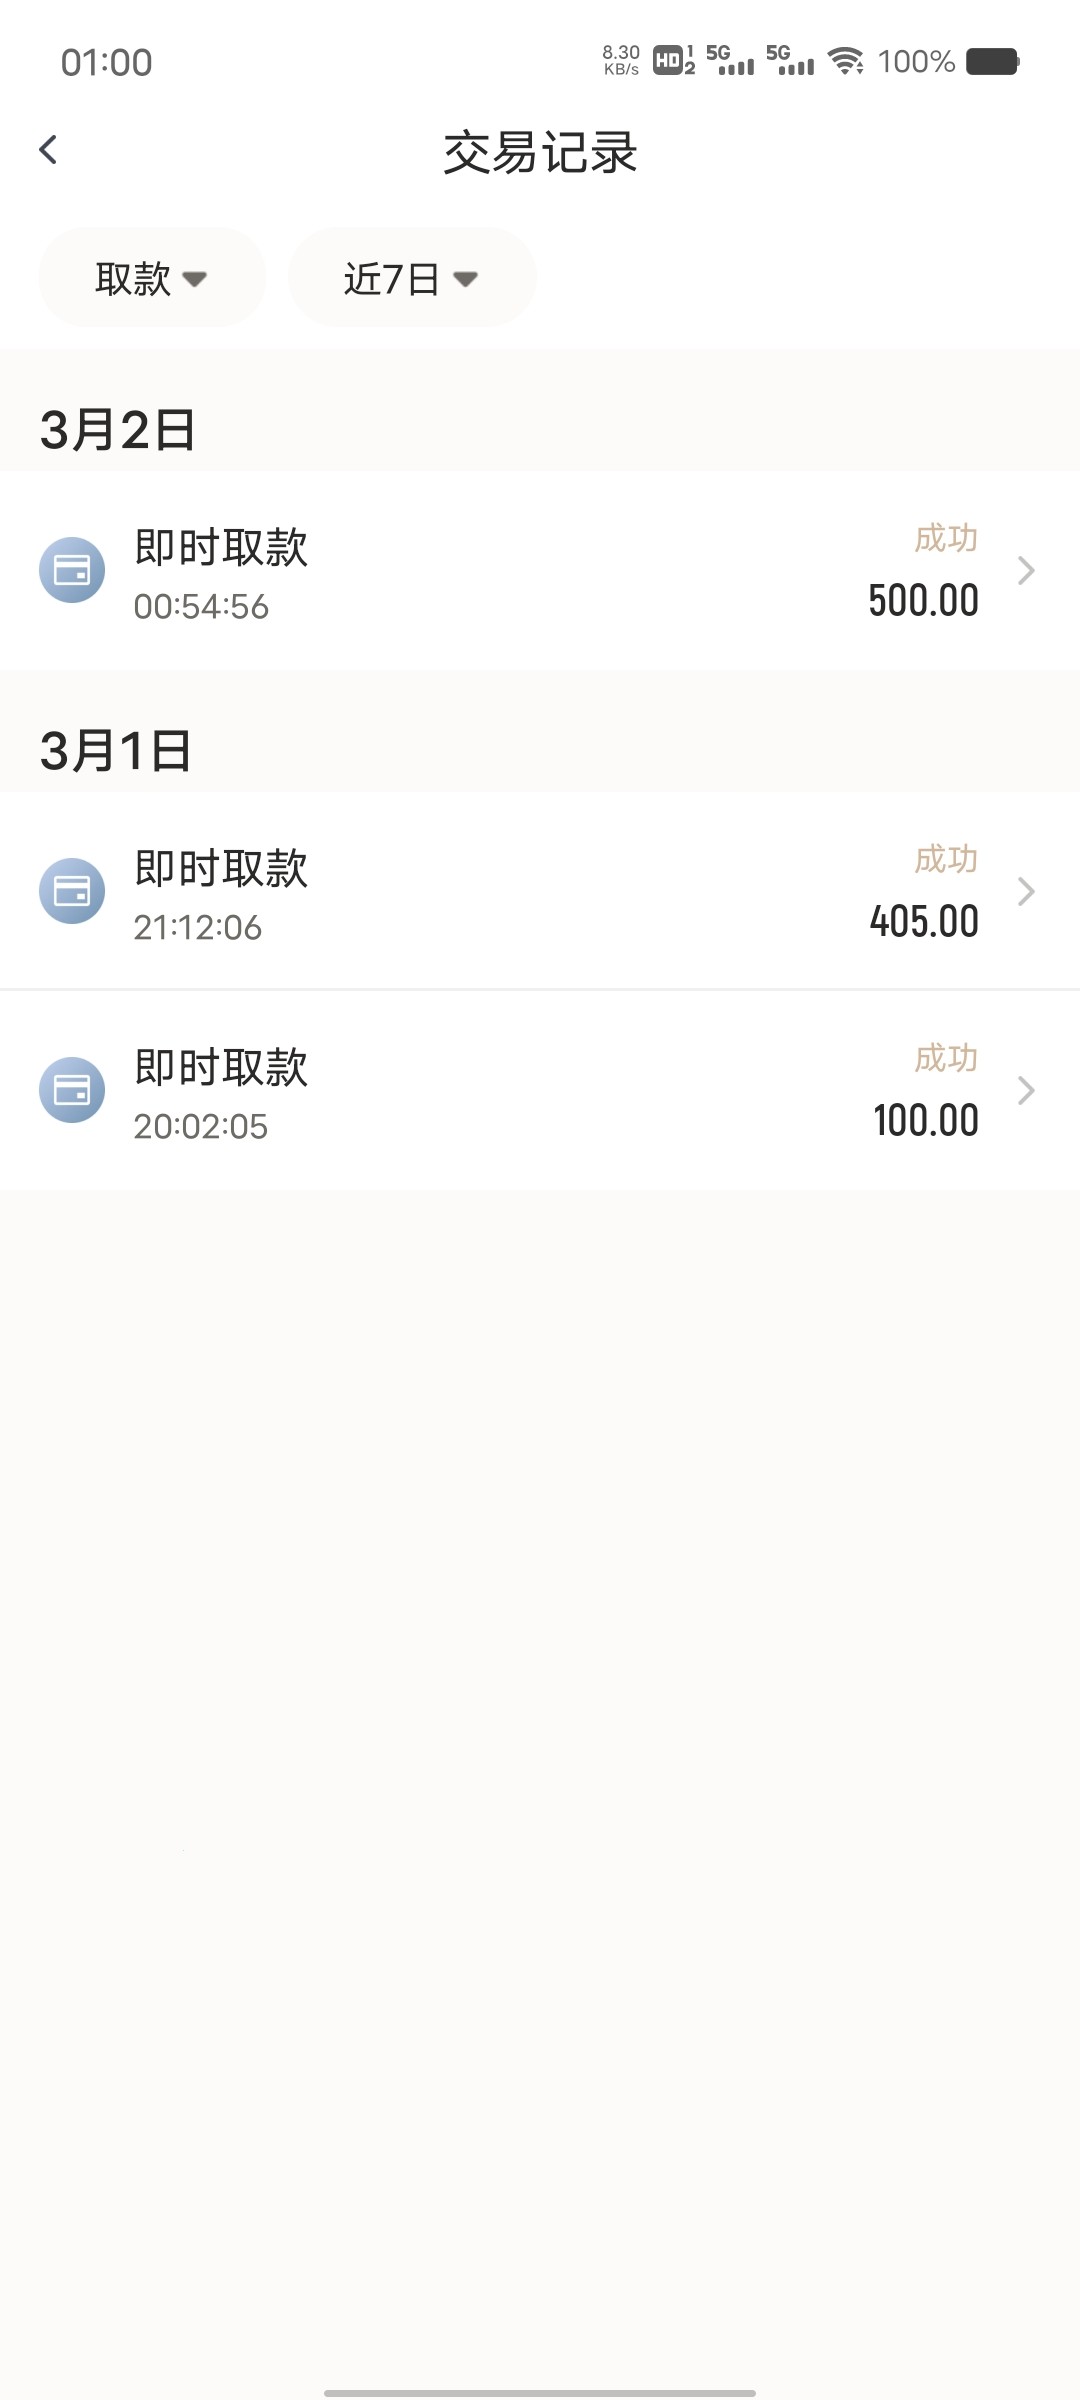Expand details chevron for 500.00 withdrawal
The width and height of the screenshot is (1080, 2400).
point(1026,570)
